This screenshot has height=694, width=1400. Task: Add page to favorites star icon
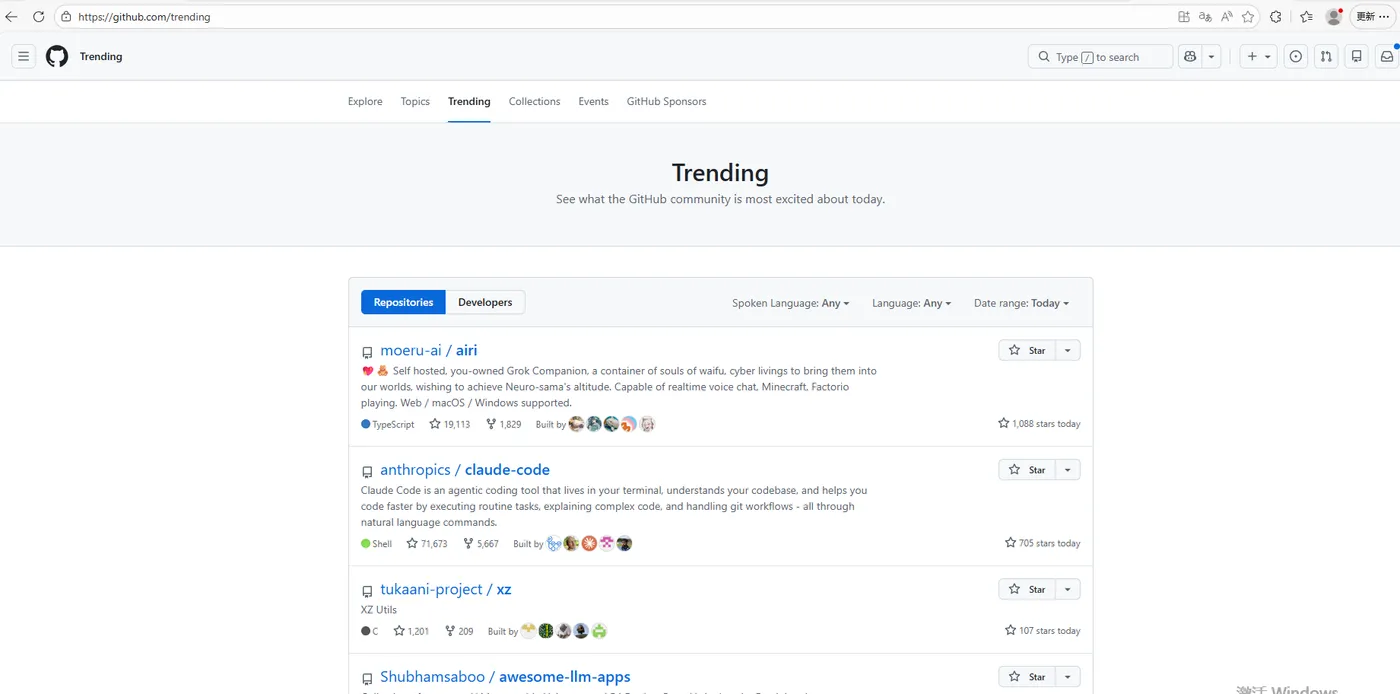[x=1248, y=17]
